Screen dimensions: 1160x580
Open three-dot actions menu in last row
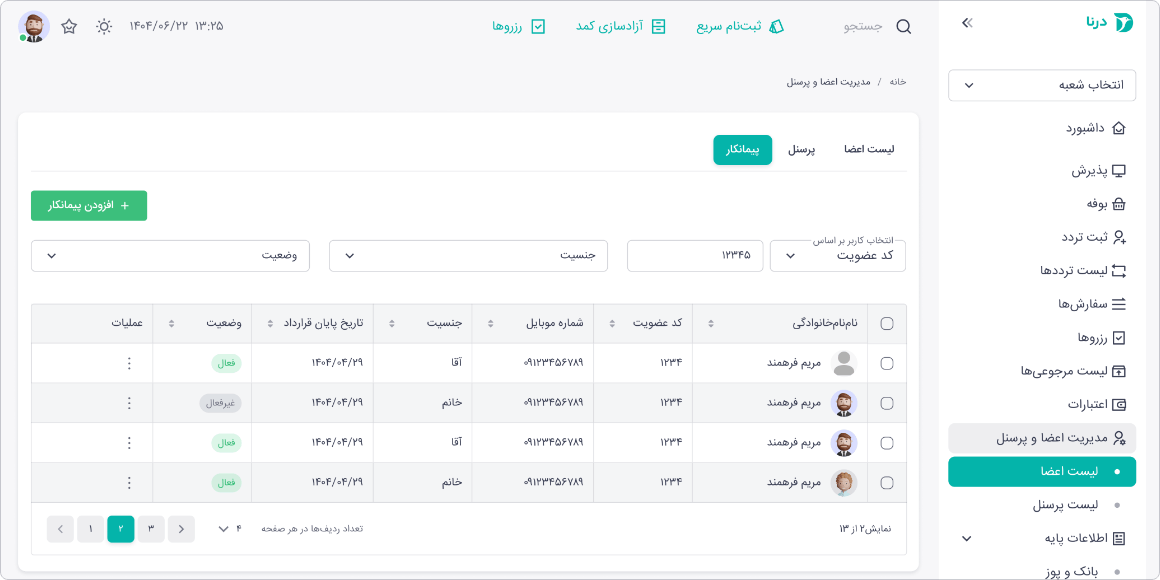(129, 483)
